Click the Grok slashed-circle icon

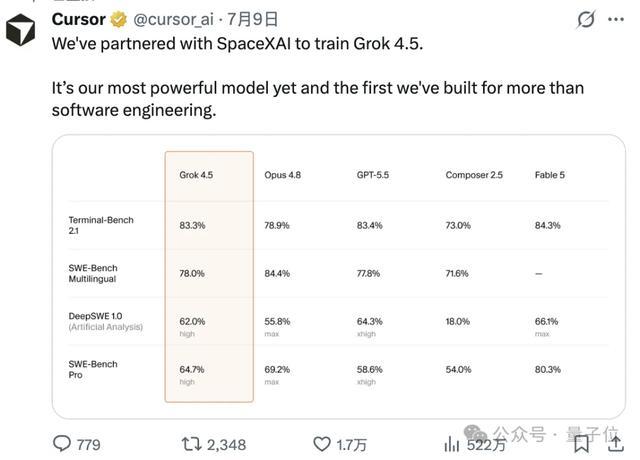coord(586,19)
